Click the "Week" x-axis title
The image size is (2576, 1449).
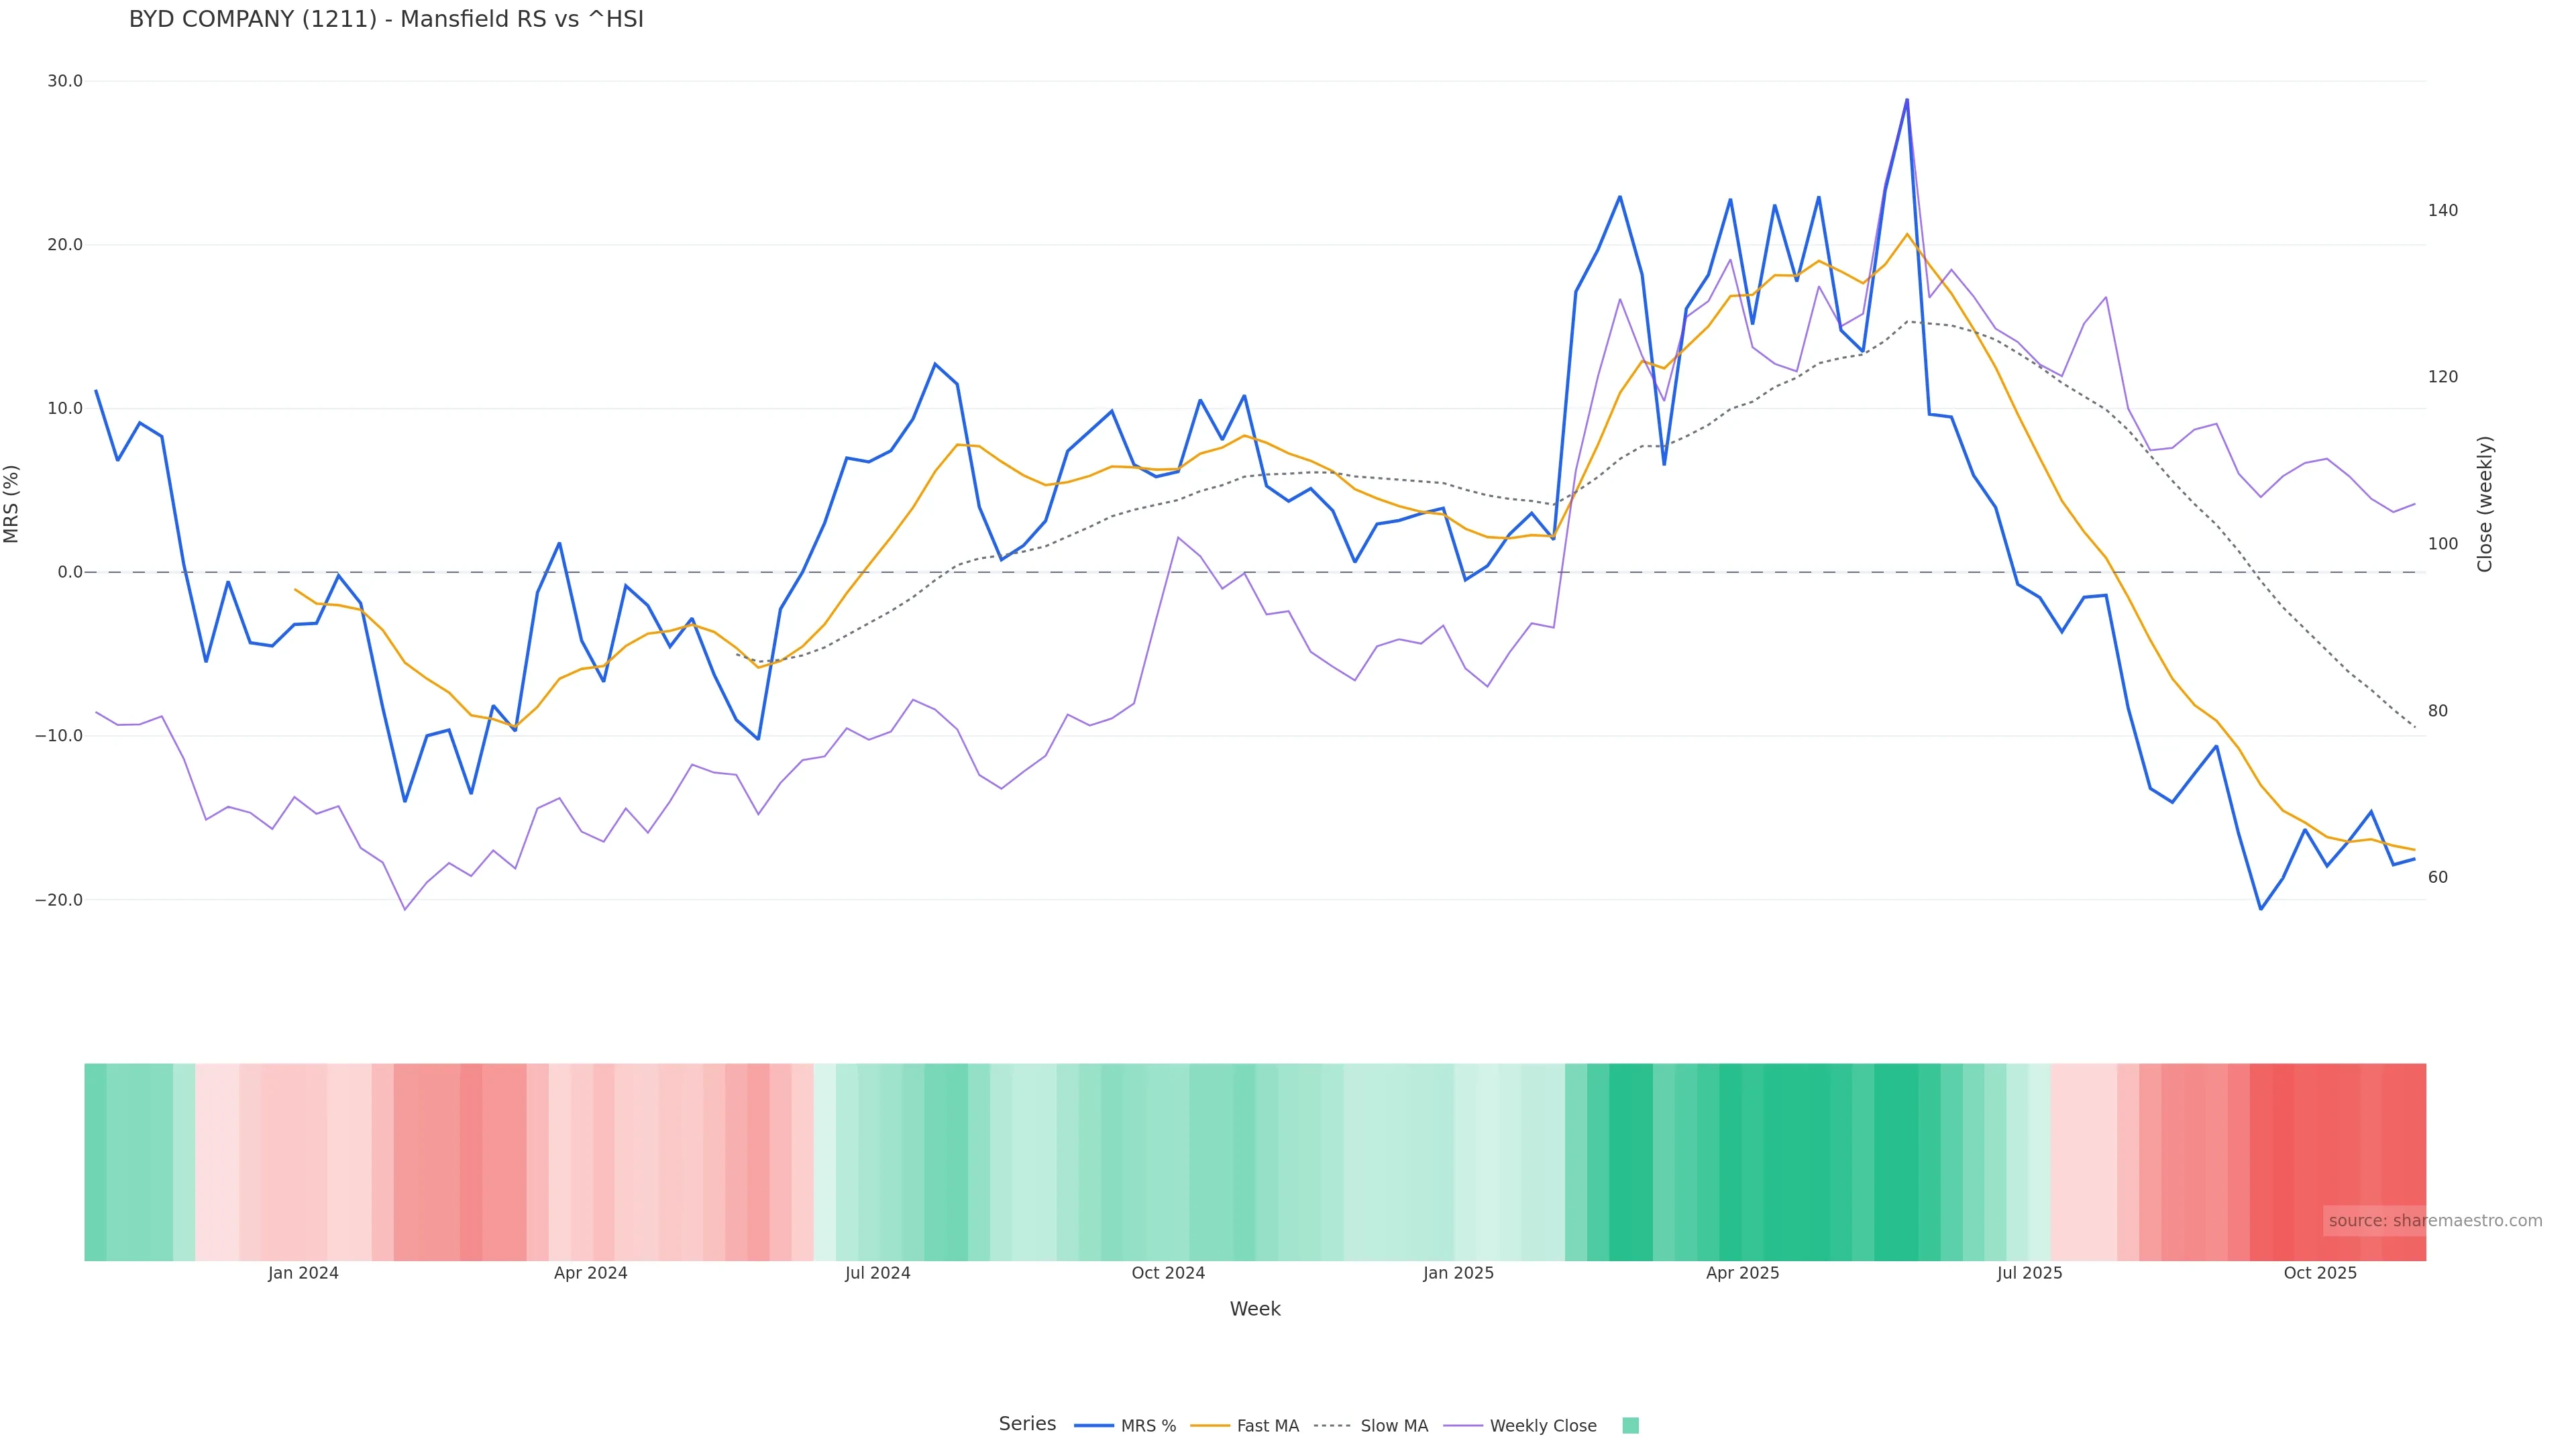(1254, 1309)
